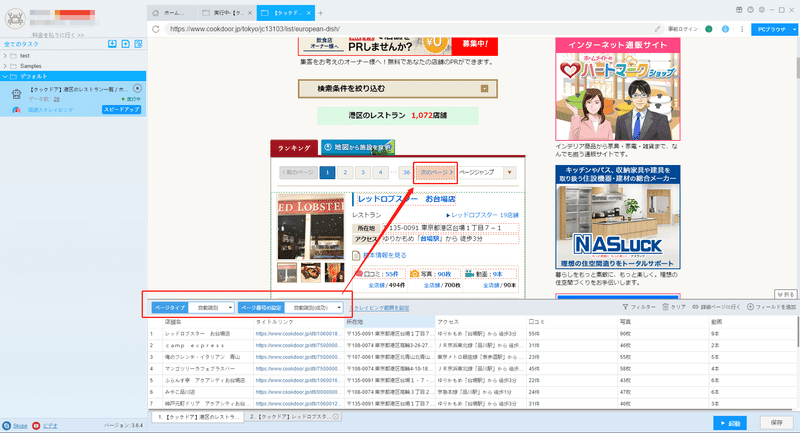This screenshot has height=433, width=800.
Task: Open the PCブラウザ dropdown arrow
Action: point(793,30)
